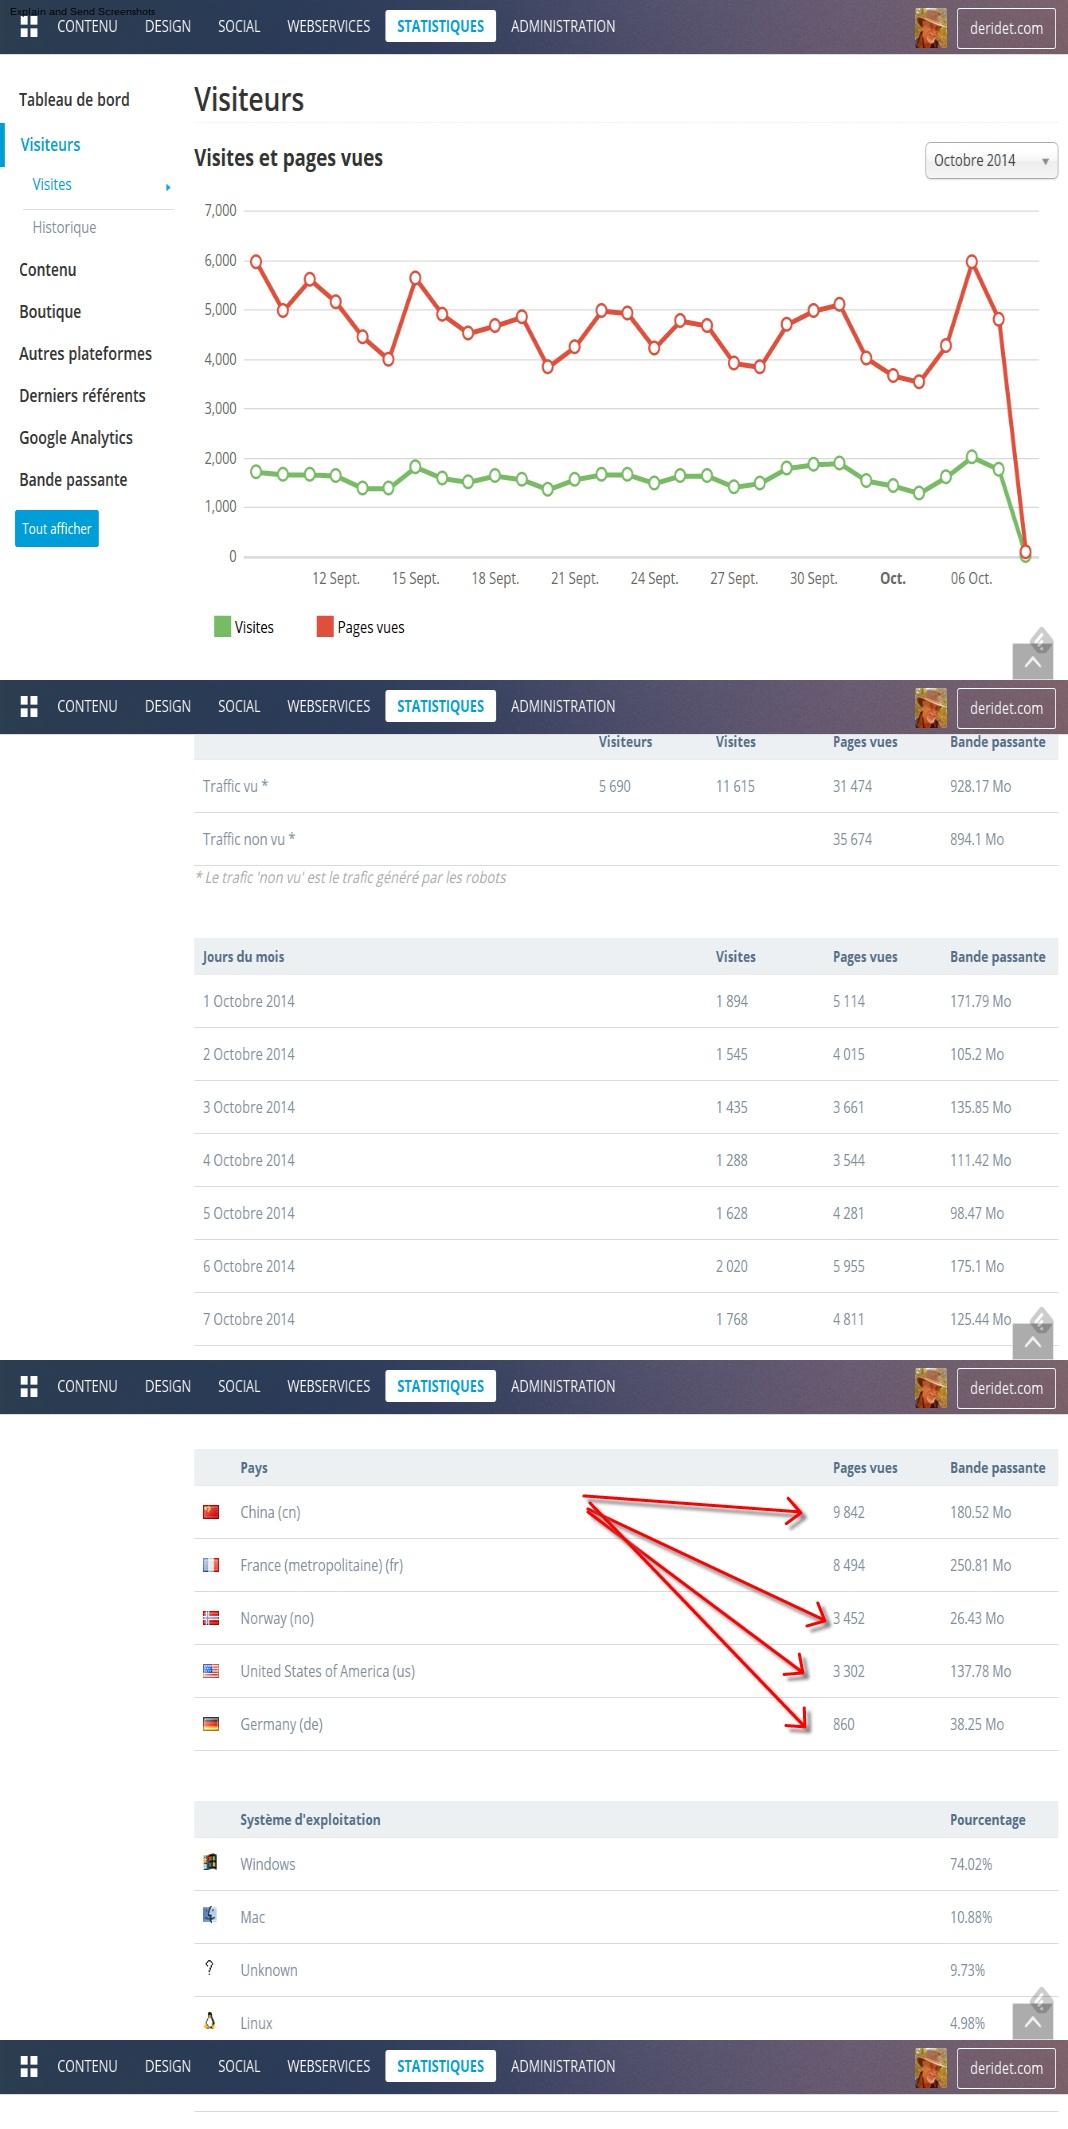Click the Norway flag icon
This screenshot has width=1068, height=2129.
tap(211, 1618)
